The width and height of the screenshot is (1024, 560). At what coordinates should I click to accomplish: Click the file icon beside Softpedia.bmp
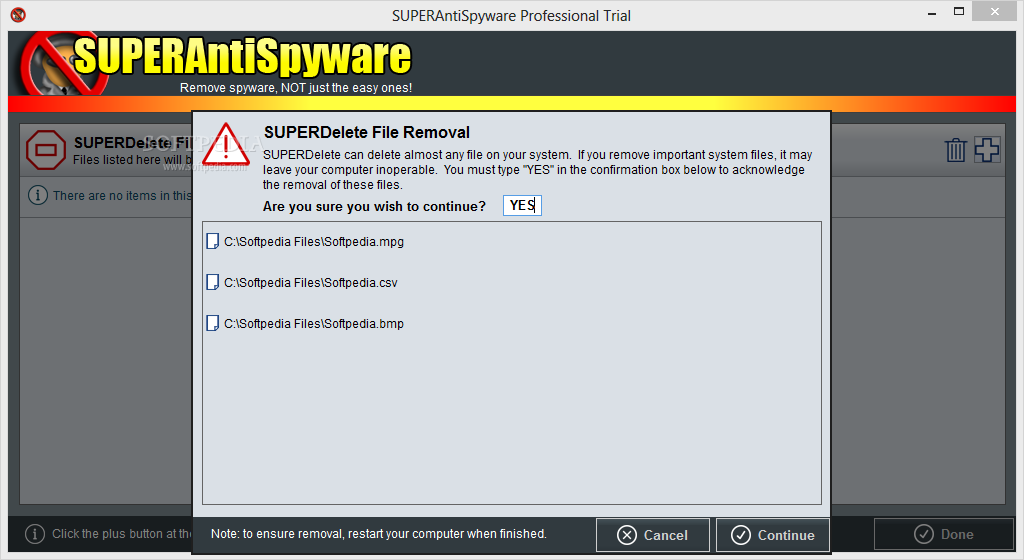[x=212, y=324]
